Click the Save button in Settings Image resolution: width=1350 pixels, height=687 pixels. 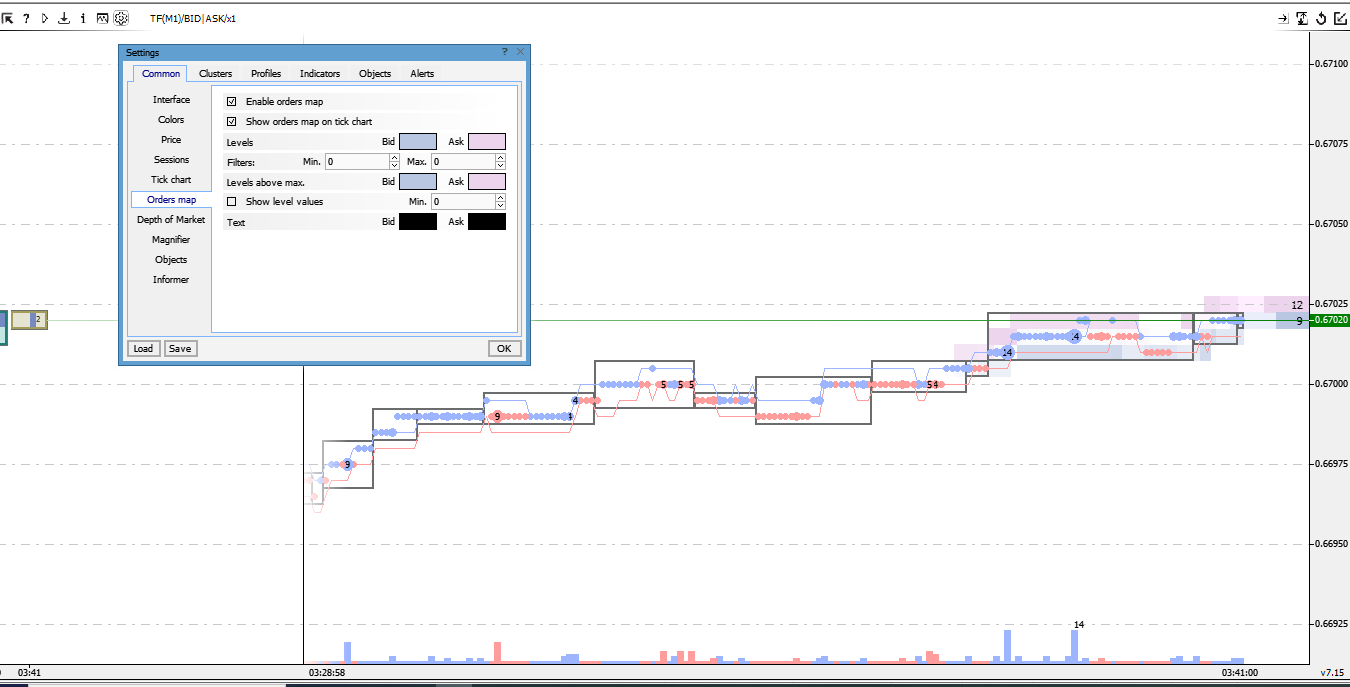tap(180, 348)
